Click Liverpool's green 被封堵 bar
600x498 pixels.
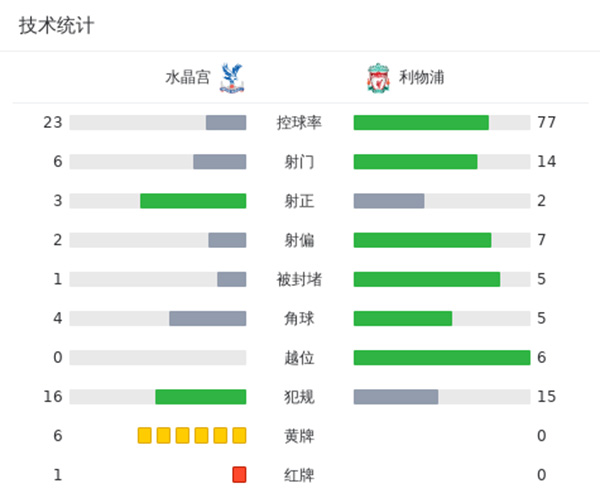[427, 279]
